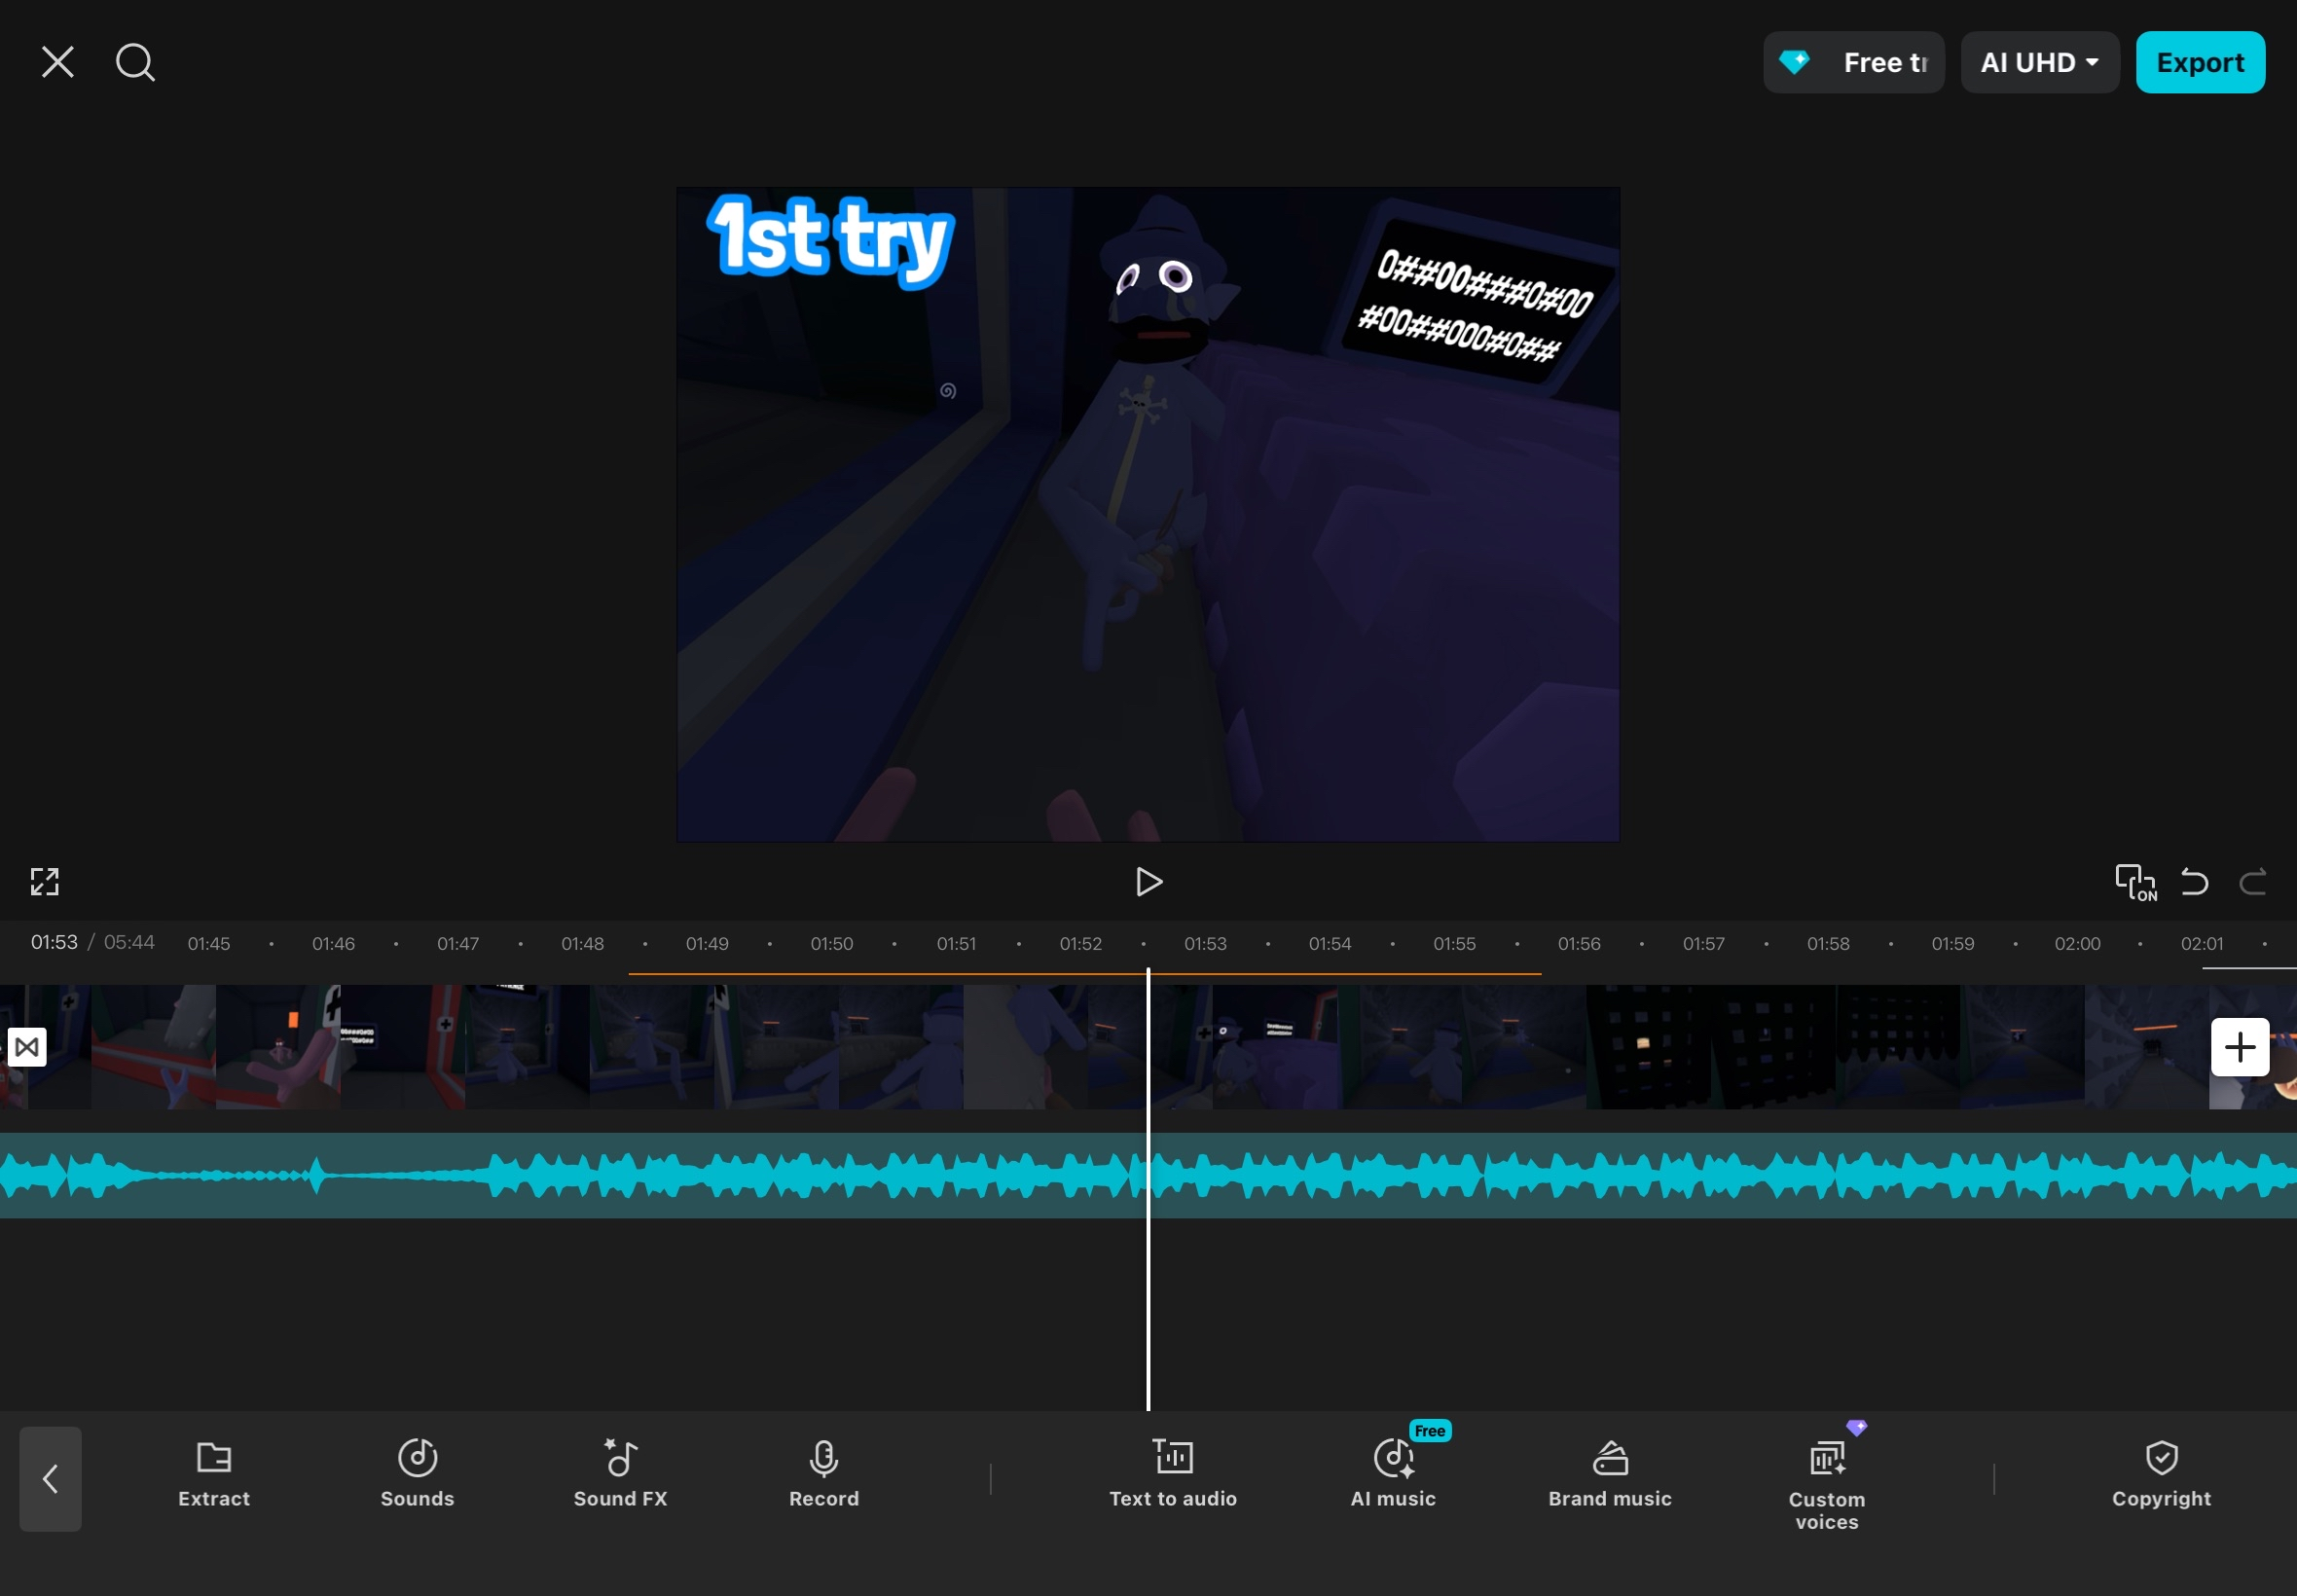Click the 01:51 ruler timestamp
Screen dimensions: 2297x1596
[956, 943]
